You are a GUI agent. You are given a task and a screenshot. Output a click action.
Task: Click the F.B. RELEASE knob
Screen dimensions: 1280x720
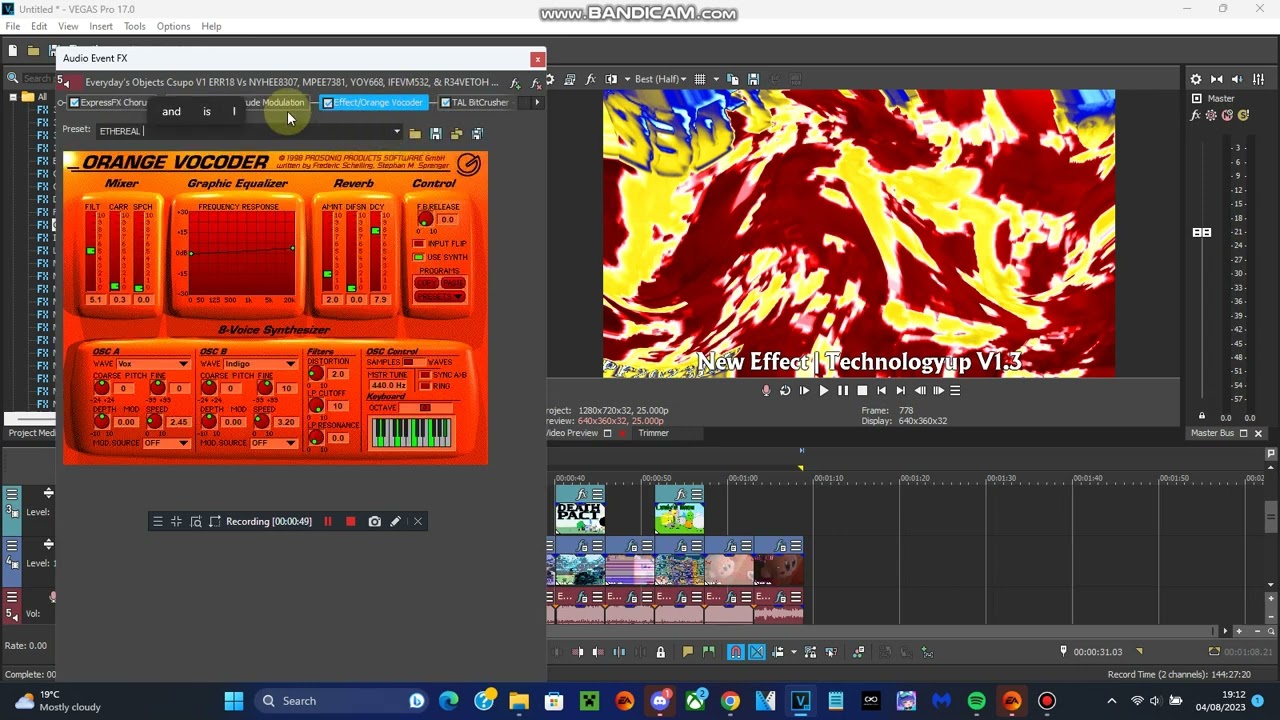click(425, 220)
